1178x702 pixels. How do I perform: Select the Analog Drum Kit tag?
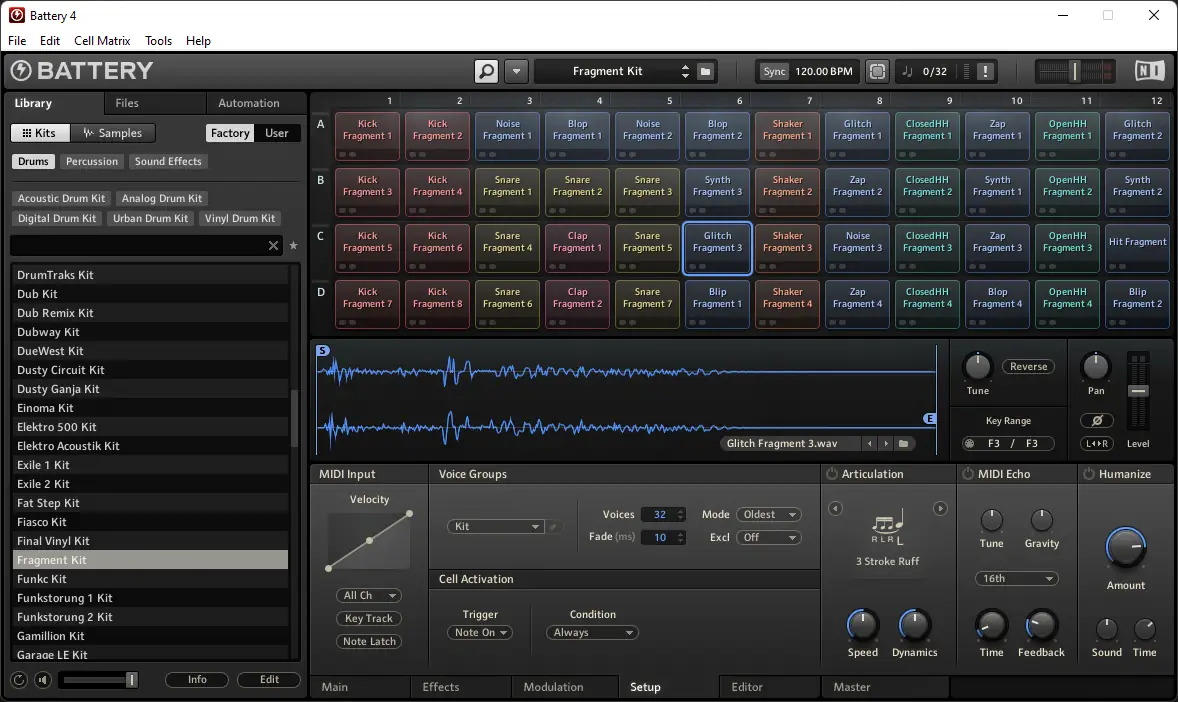tap(162, 198)
